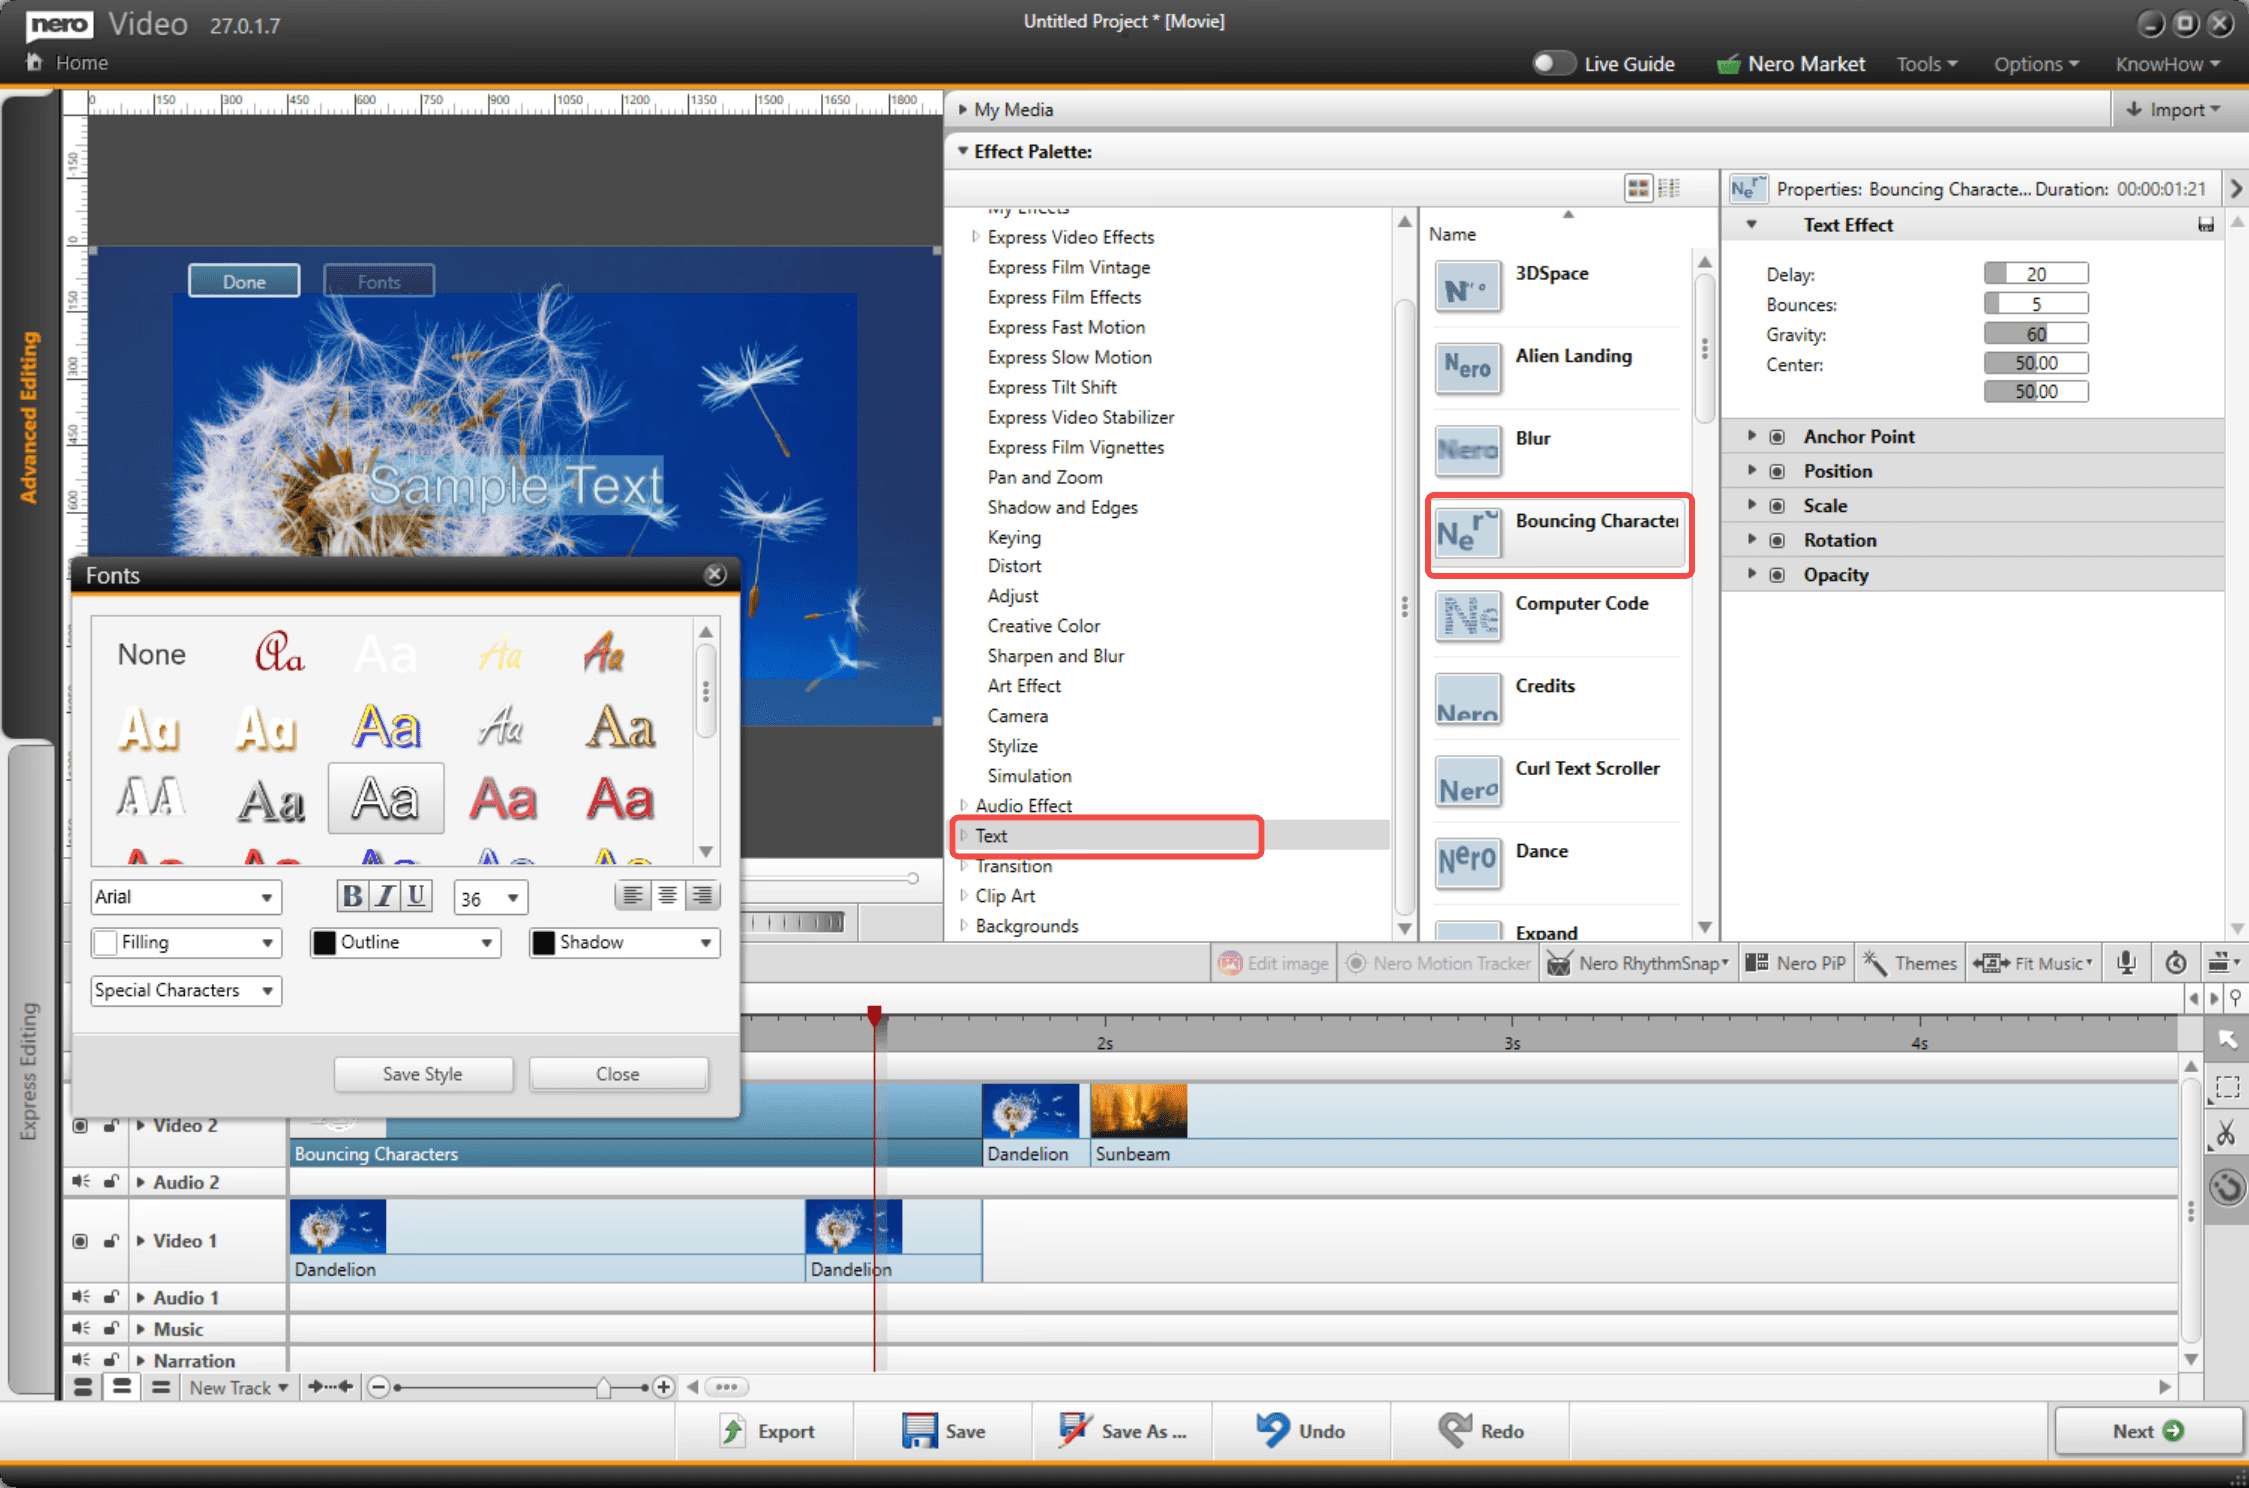Toggle Opacity keyframe button
2249x1488 pixels.
[x=1777, y=575]
